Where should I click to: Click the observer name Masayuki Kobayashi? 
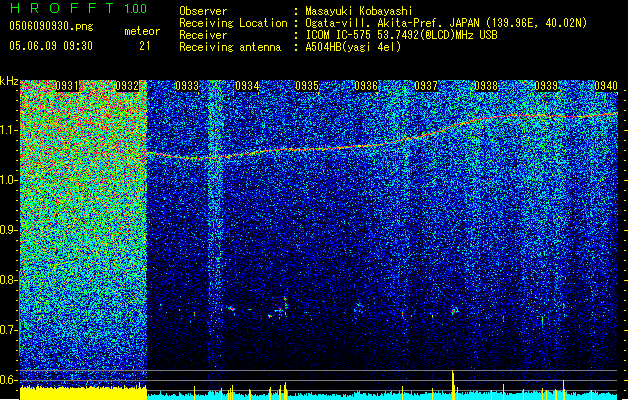(359, 11)
